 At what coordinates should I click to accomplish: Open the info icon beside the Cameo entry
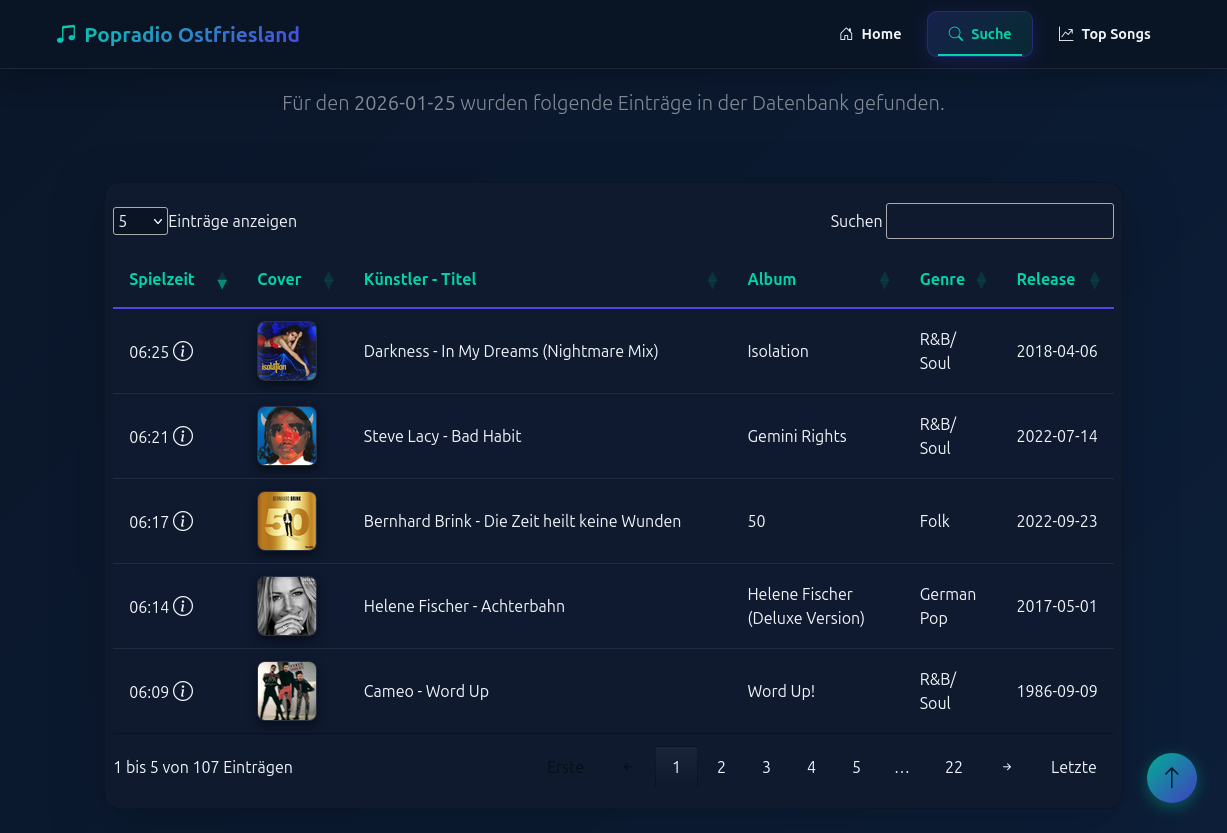(x=183, y=691)
